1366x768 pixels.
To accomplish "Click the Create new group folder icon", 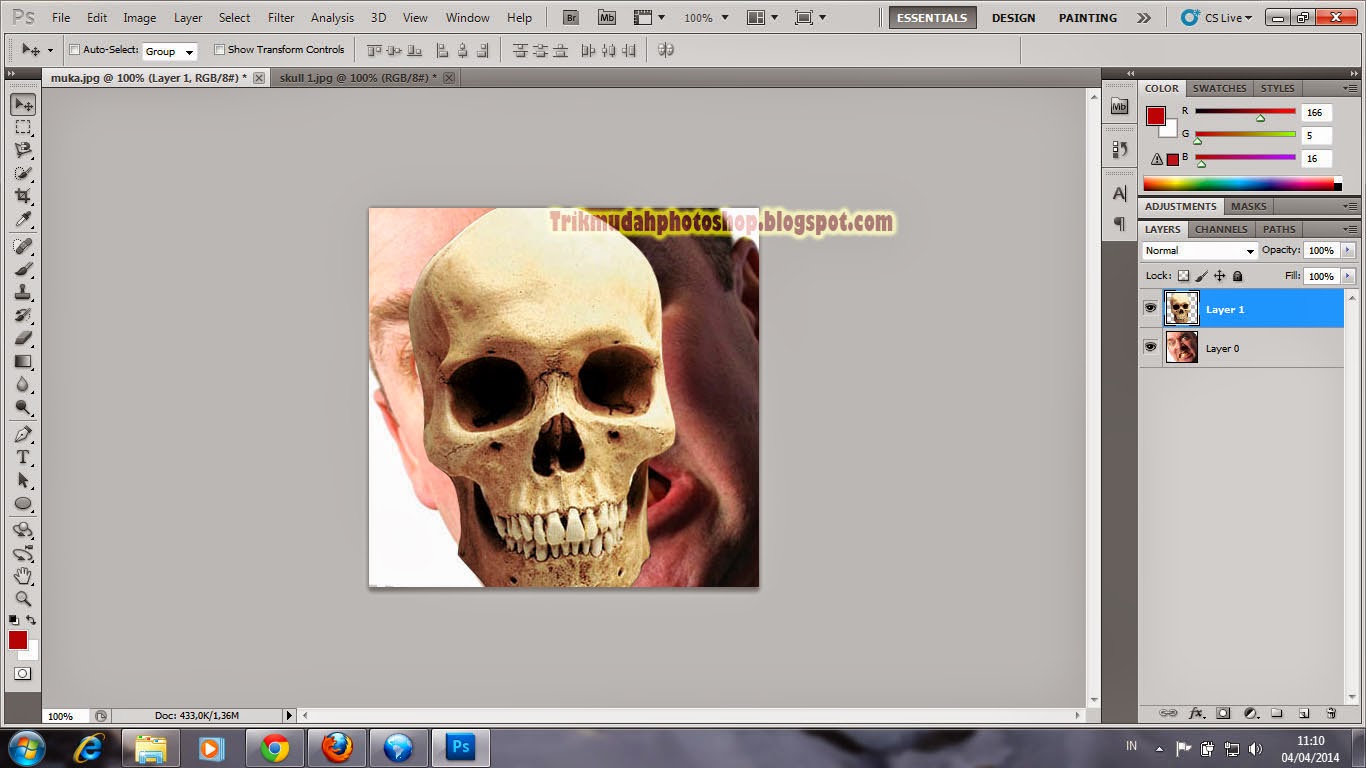I will (1277, 713).
